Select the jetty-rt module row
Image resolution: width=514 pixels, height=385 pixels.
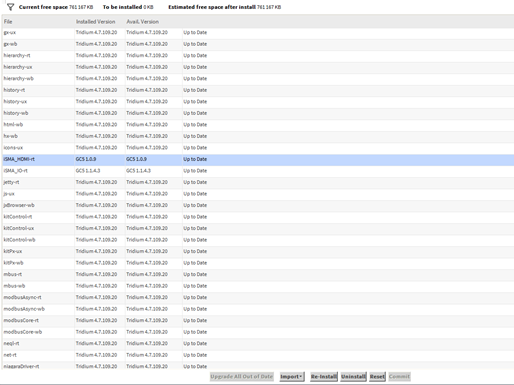(258, 182)
